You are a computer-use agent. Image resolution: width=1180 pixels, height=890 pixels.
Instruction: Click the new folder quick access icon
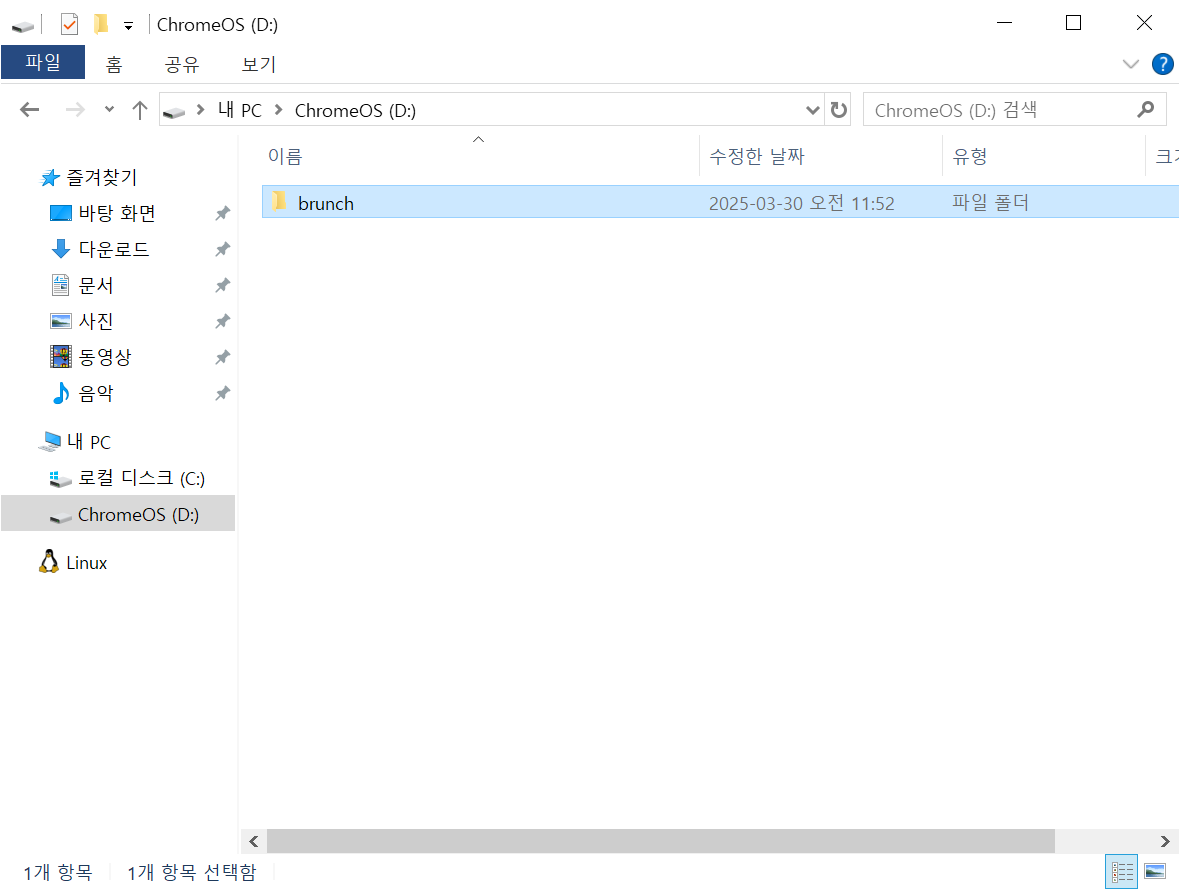[101, 25]
